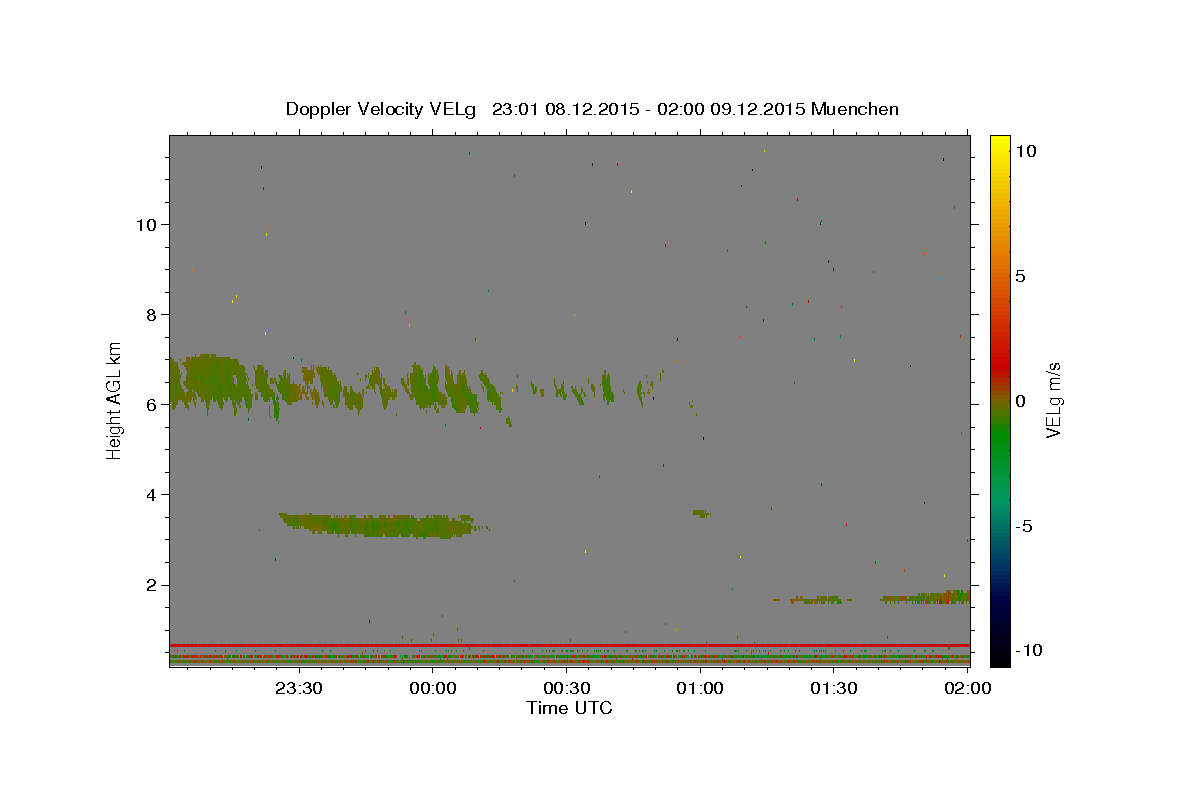Click the colorbar value '10' at top
Screen dimensions: 1200x800
click(1025, 150)
